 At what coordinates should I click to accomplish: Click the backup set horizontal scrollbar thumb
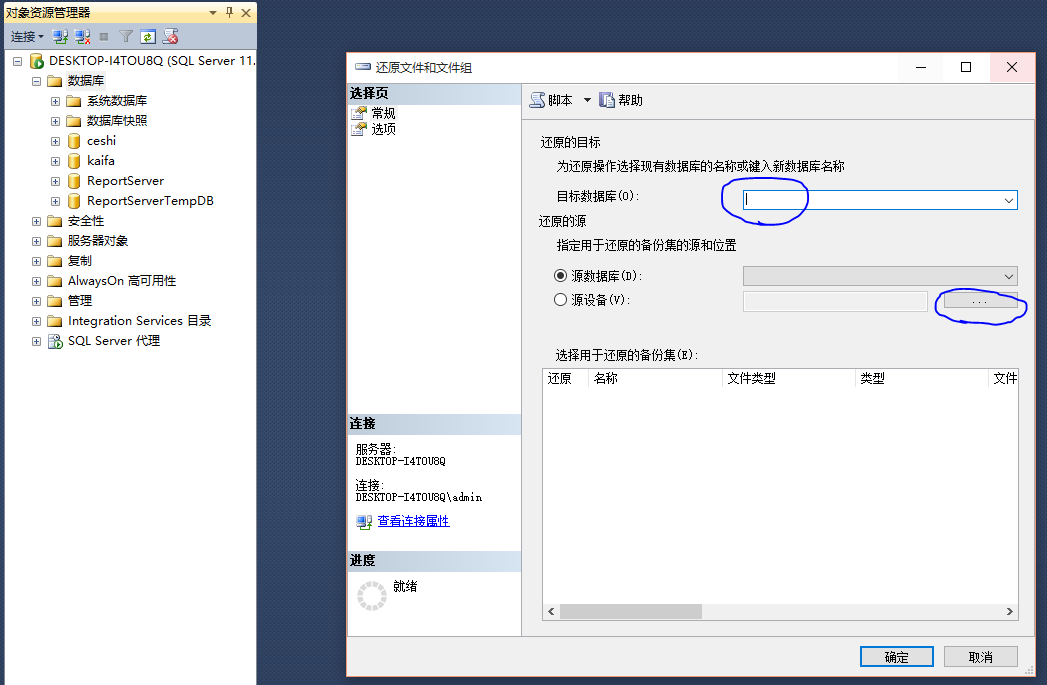[631, 612]
